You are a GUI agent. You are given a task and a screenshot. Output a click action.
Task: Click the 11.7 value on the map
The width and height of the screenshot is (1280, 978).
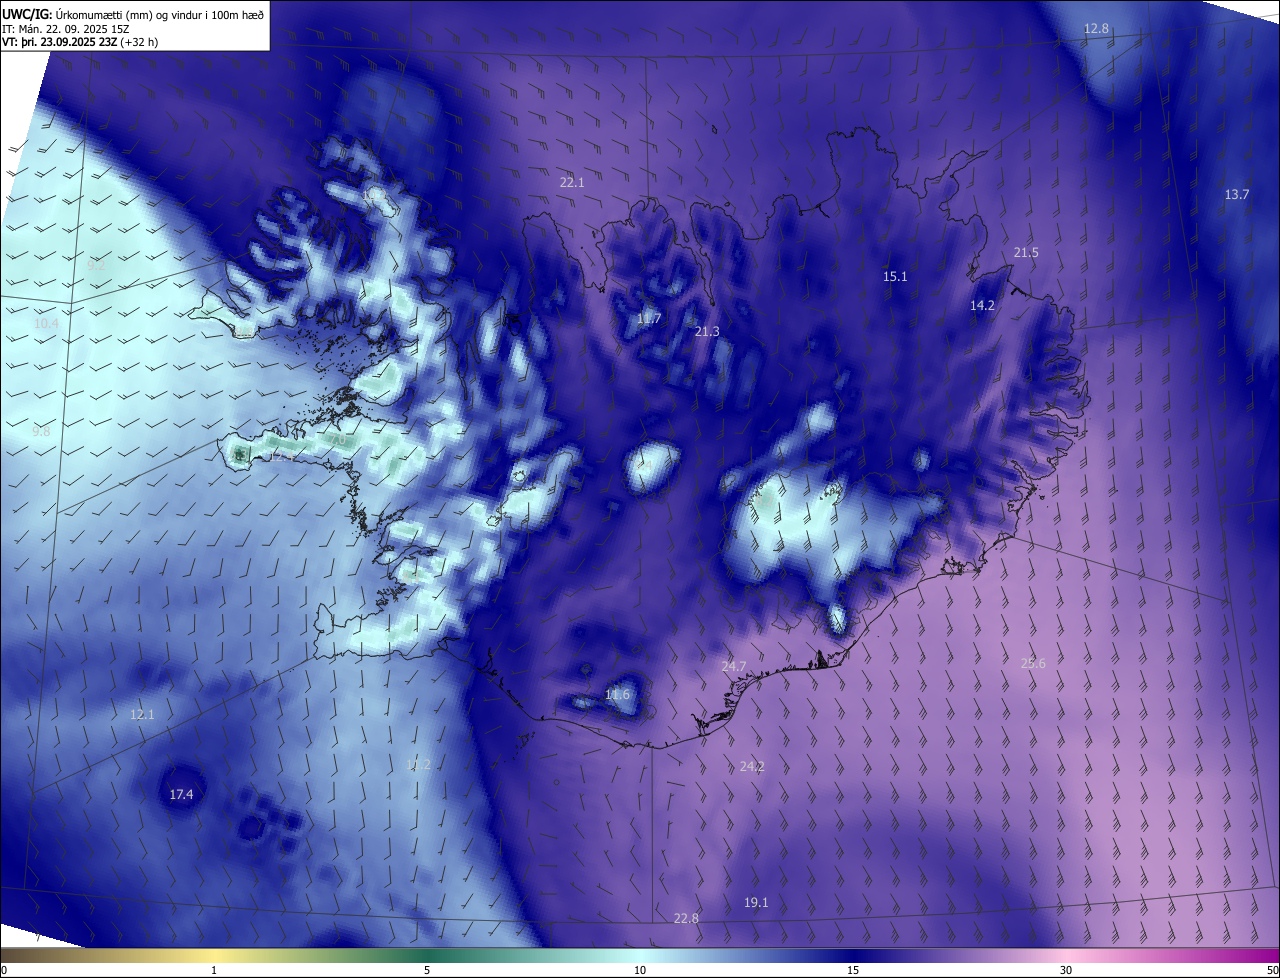pos(649,319)
